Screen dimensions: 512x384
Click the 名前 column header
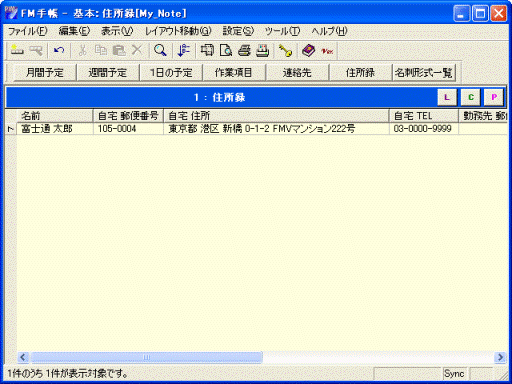click(55, 116)
